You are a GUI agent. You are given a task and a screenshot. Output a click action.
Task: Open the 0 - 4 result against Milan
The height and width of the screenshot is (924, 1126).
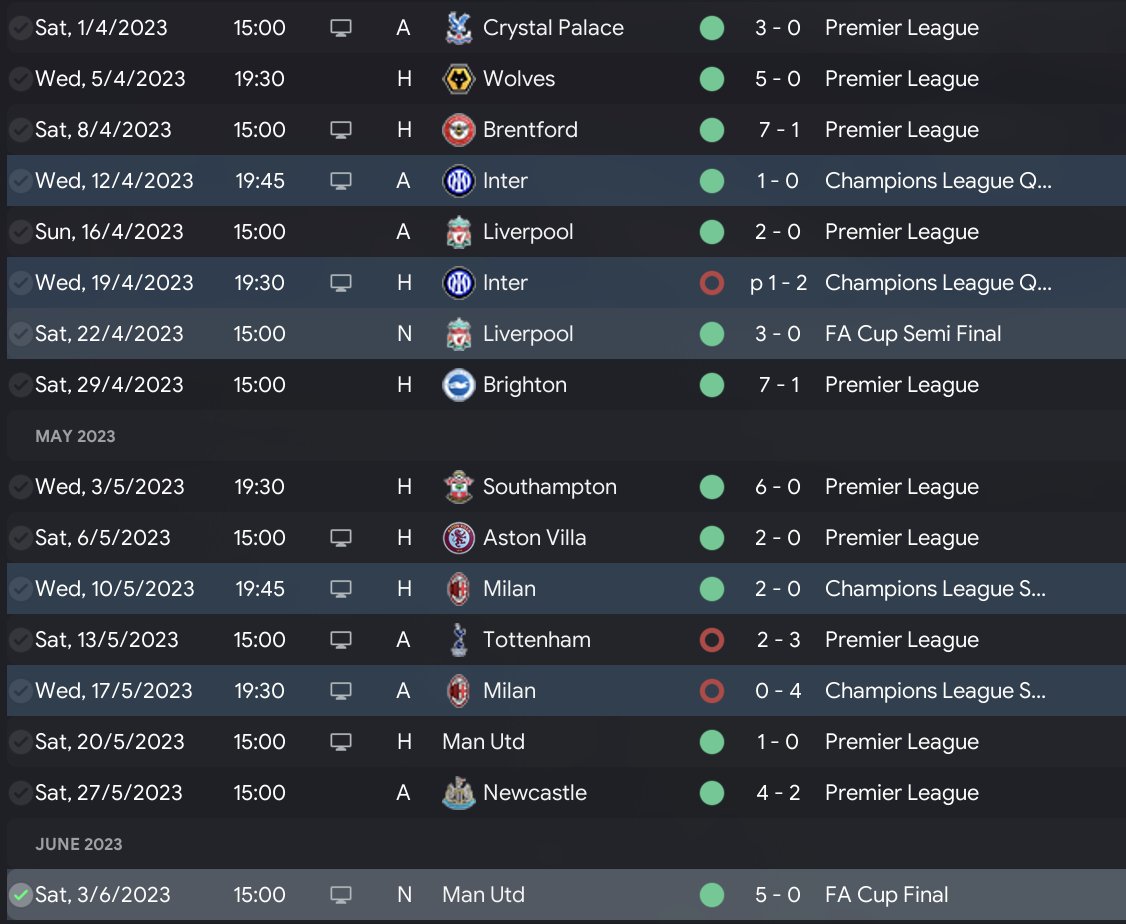778,691
